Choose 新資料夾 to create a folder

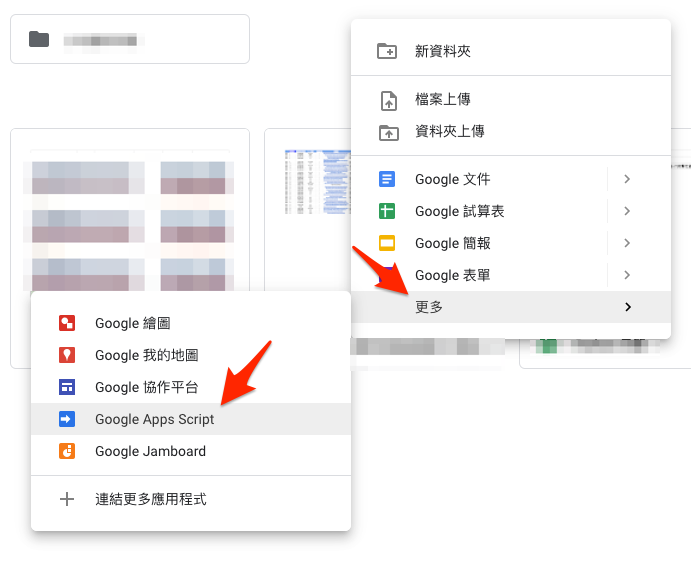pos(443,51)
